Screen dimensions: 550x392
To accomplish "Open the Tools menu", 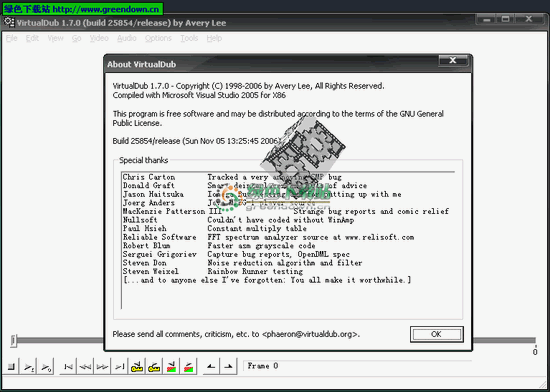I will (189, 38).
